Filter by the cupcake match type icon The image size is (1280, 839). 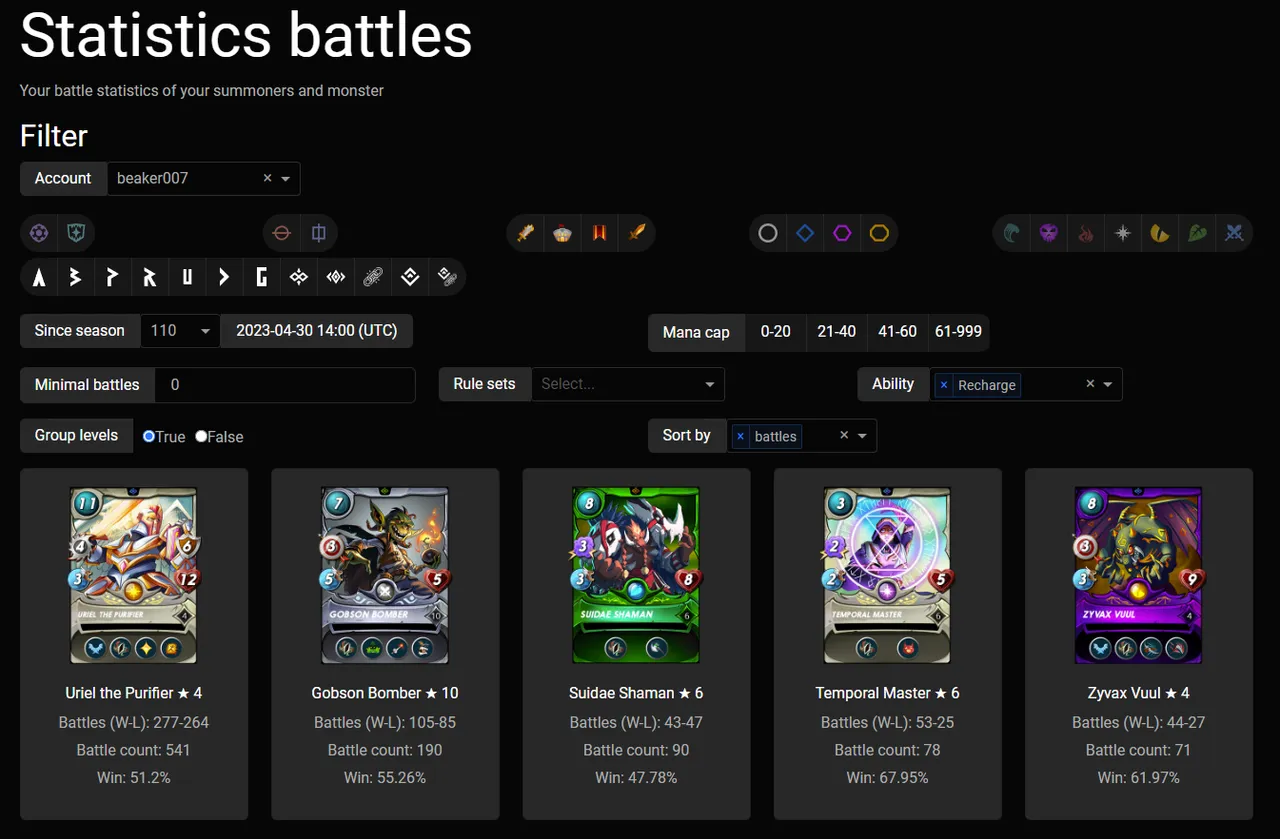(562, 234)
